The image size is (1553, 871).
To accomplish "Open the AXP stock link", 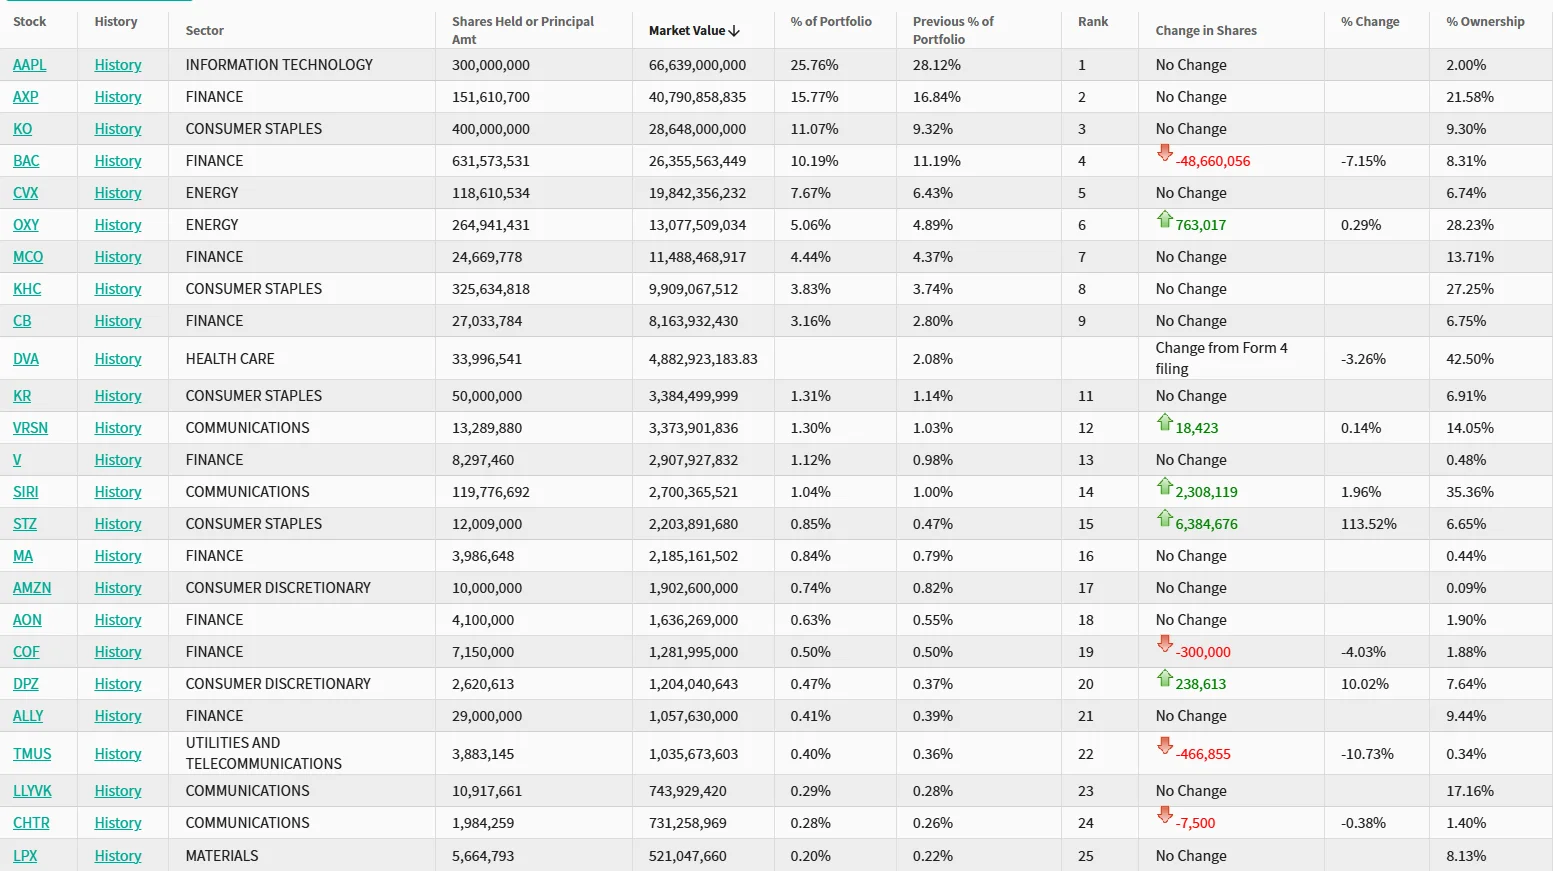I will [x=26, y=97].
